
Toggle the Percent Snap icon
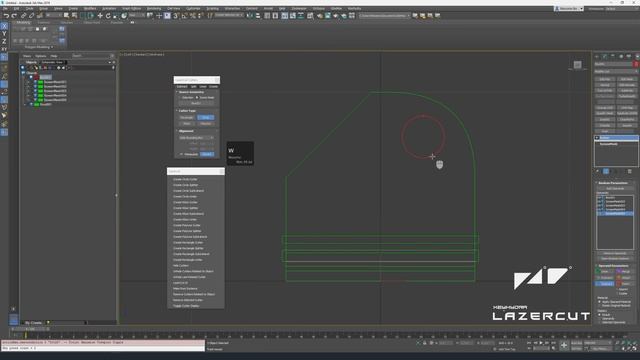click(x=193, y=16)
